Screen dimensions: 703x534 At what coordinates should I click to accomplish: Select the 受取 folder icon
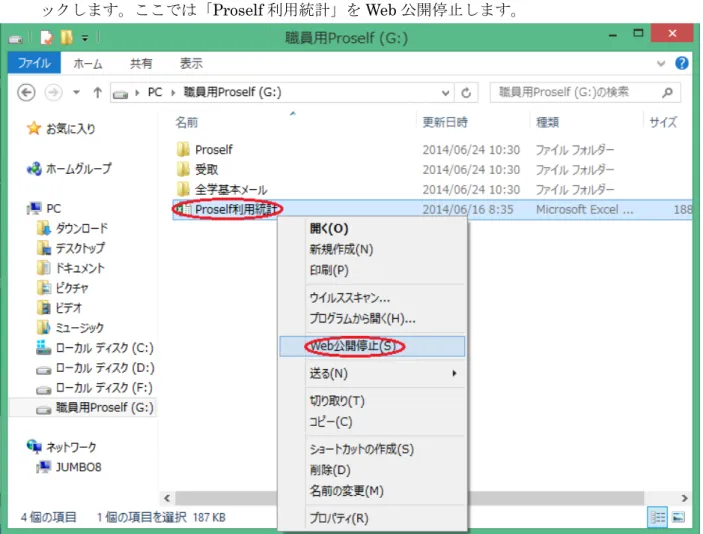[182, 169]
